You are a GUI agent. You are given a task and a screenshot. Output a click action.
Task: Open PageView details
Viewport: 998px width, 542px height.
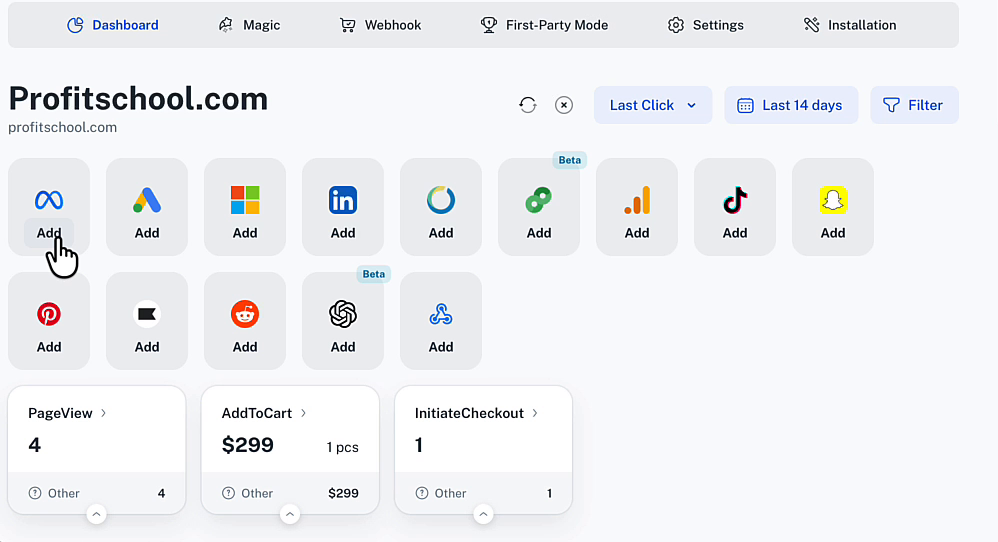[x=67, y=413]
